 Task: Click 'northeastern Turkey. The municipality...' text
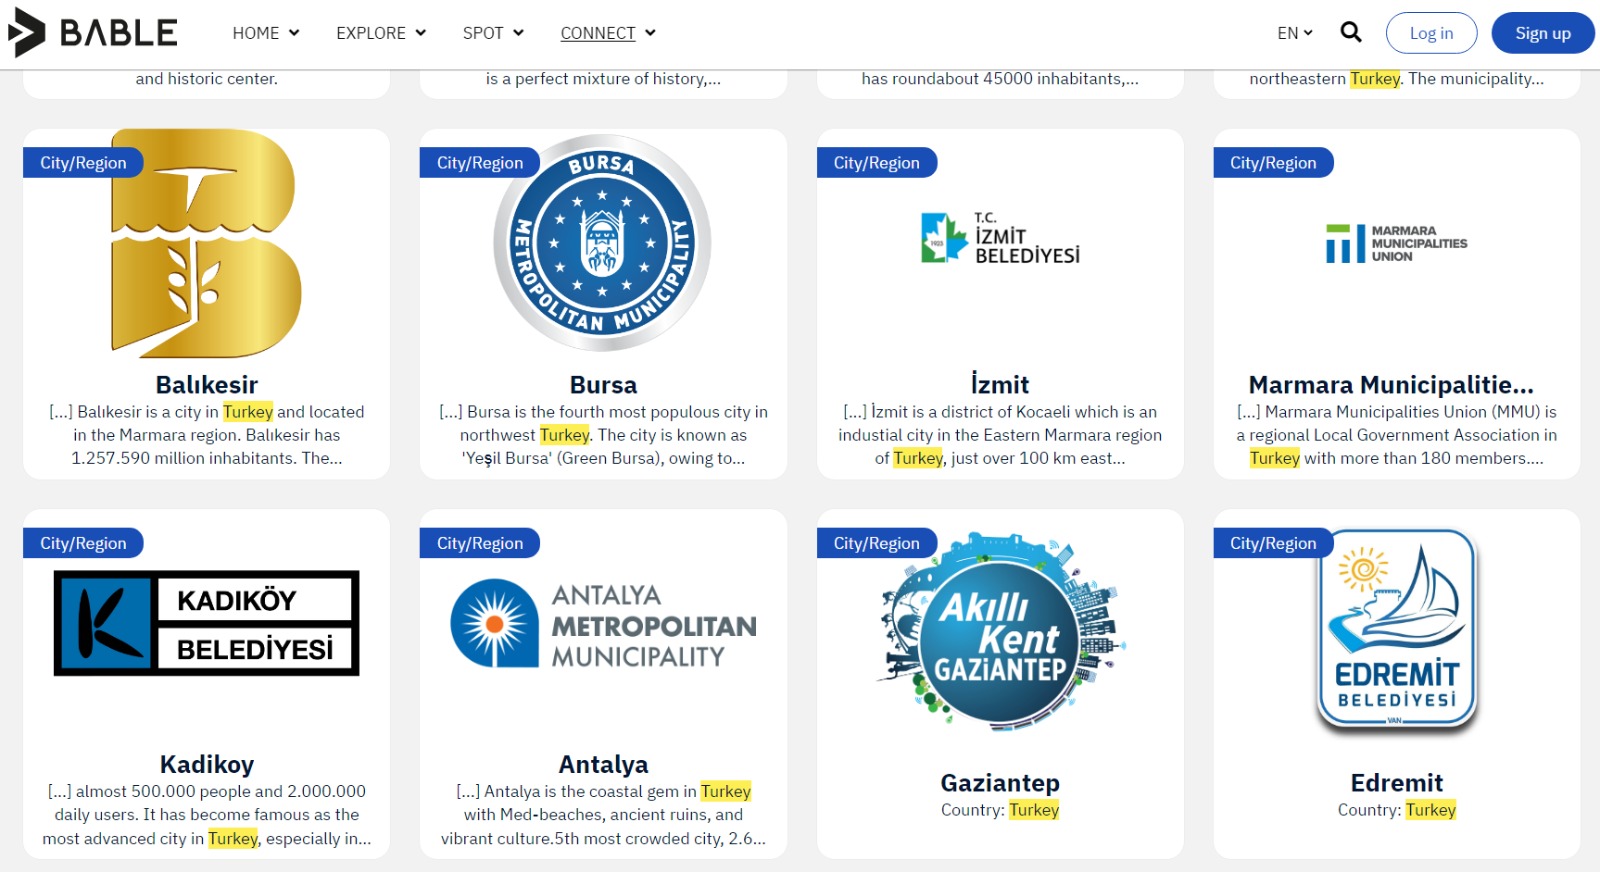coord(1396,79)
